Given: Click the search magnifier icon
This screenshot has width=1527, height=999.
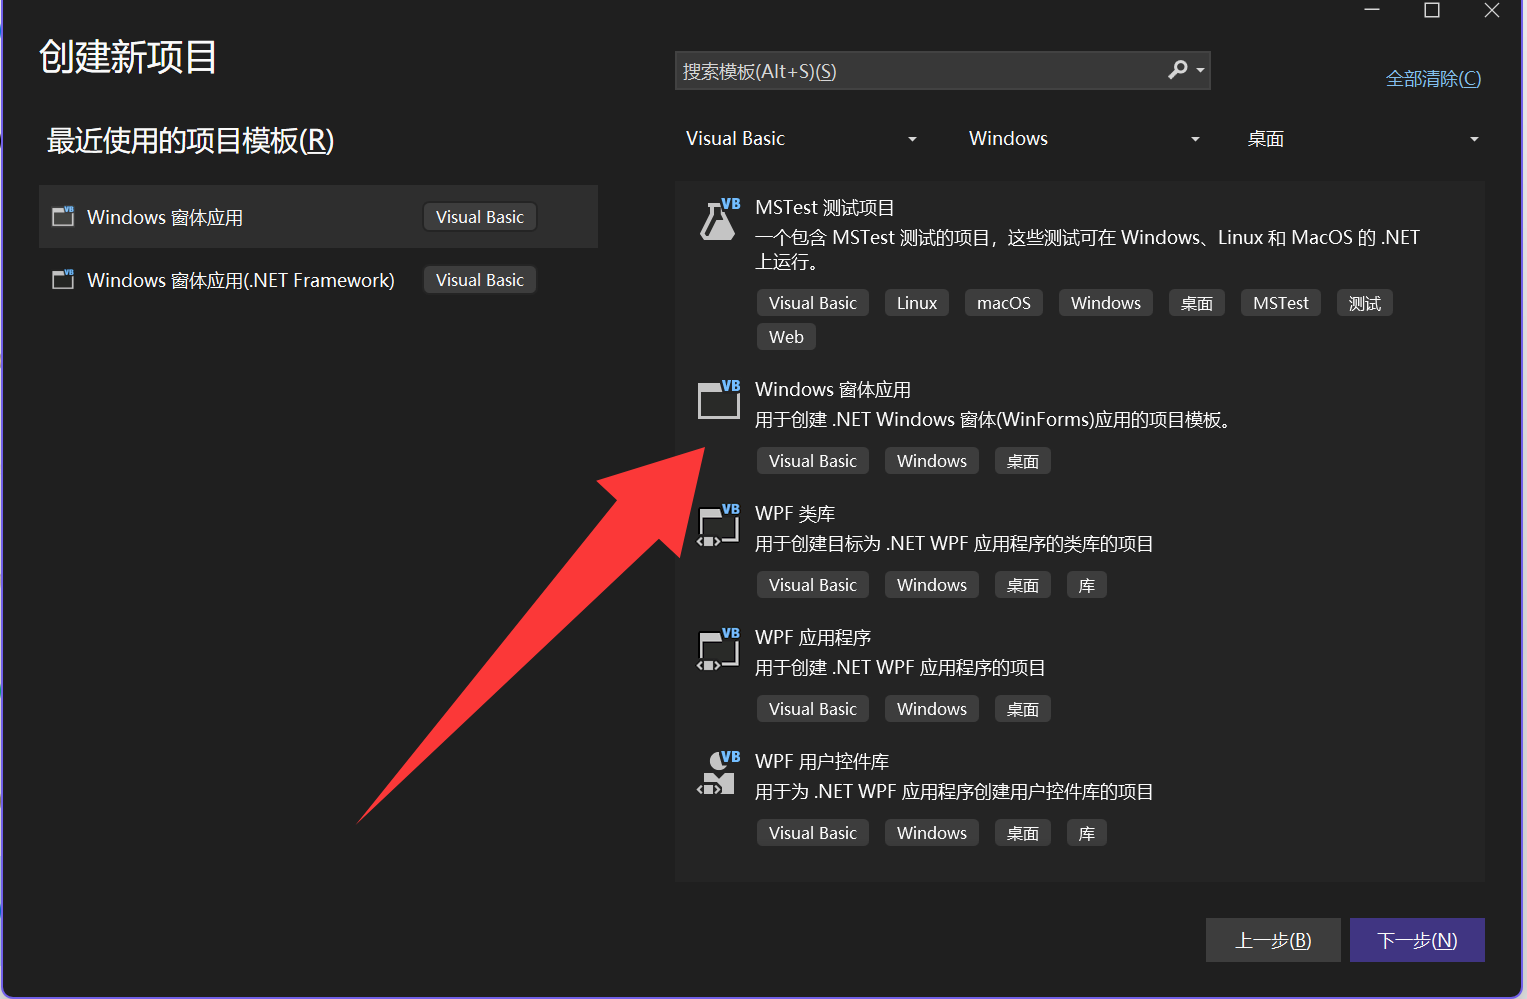Looking at the screenshot, I should coord(1178,70).
